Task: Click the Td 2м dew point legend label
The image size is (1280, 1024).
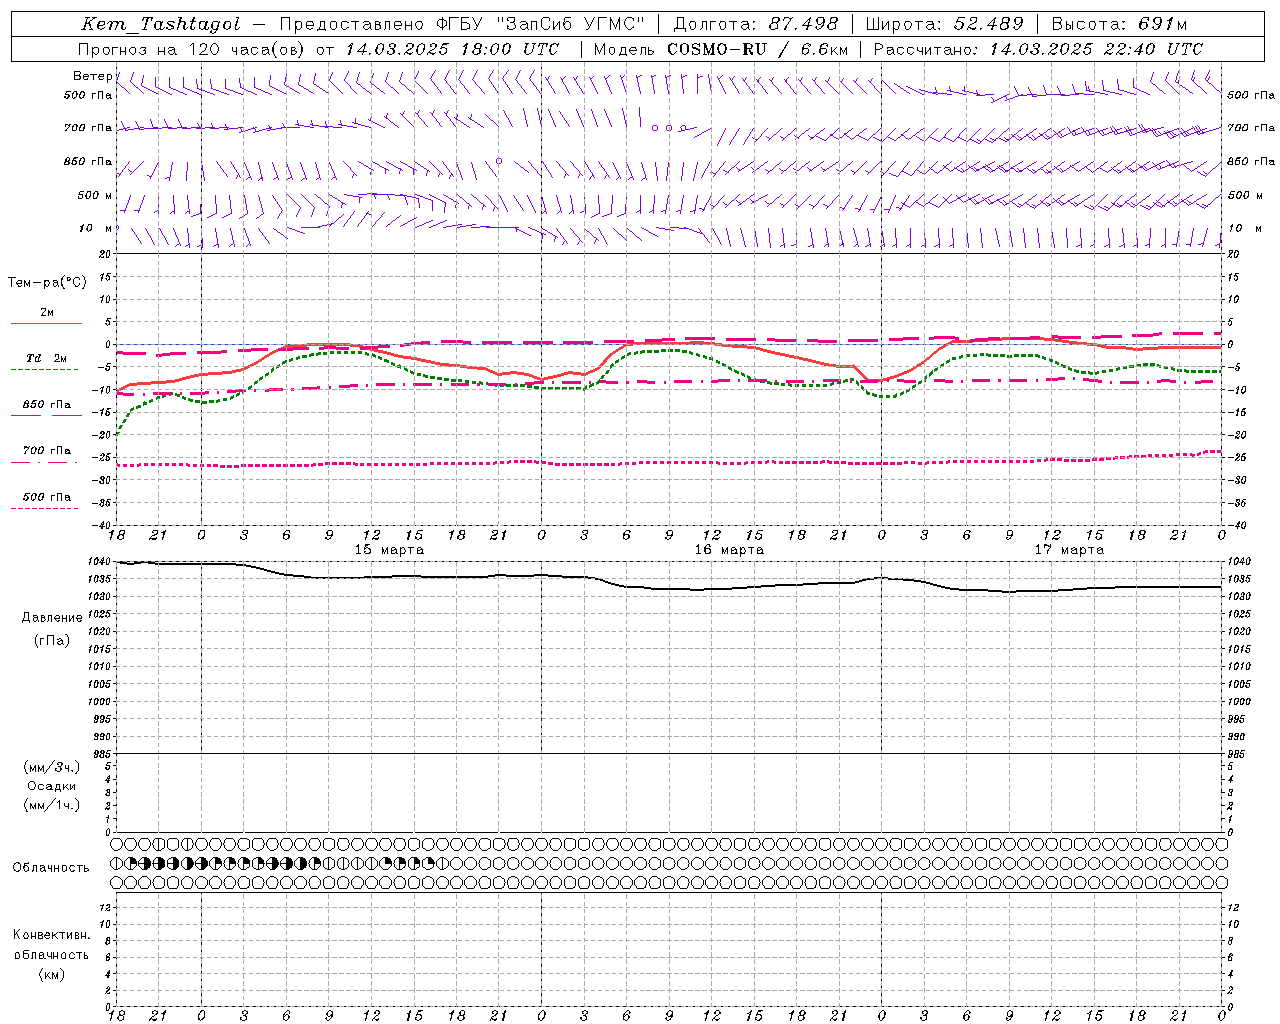Action: pos(46,358)
